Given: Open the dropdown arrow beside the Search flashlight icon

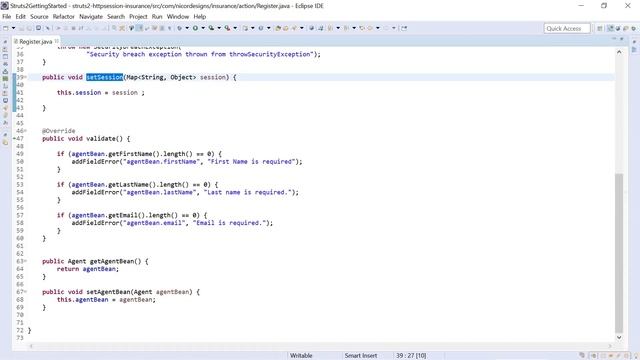Looking at the screenshot, I should coord(302,28).
